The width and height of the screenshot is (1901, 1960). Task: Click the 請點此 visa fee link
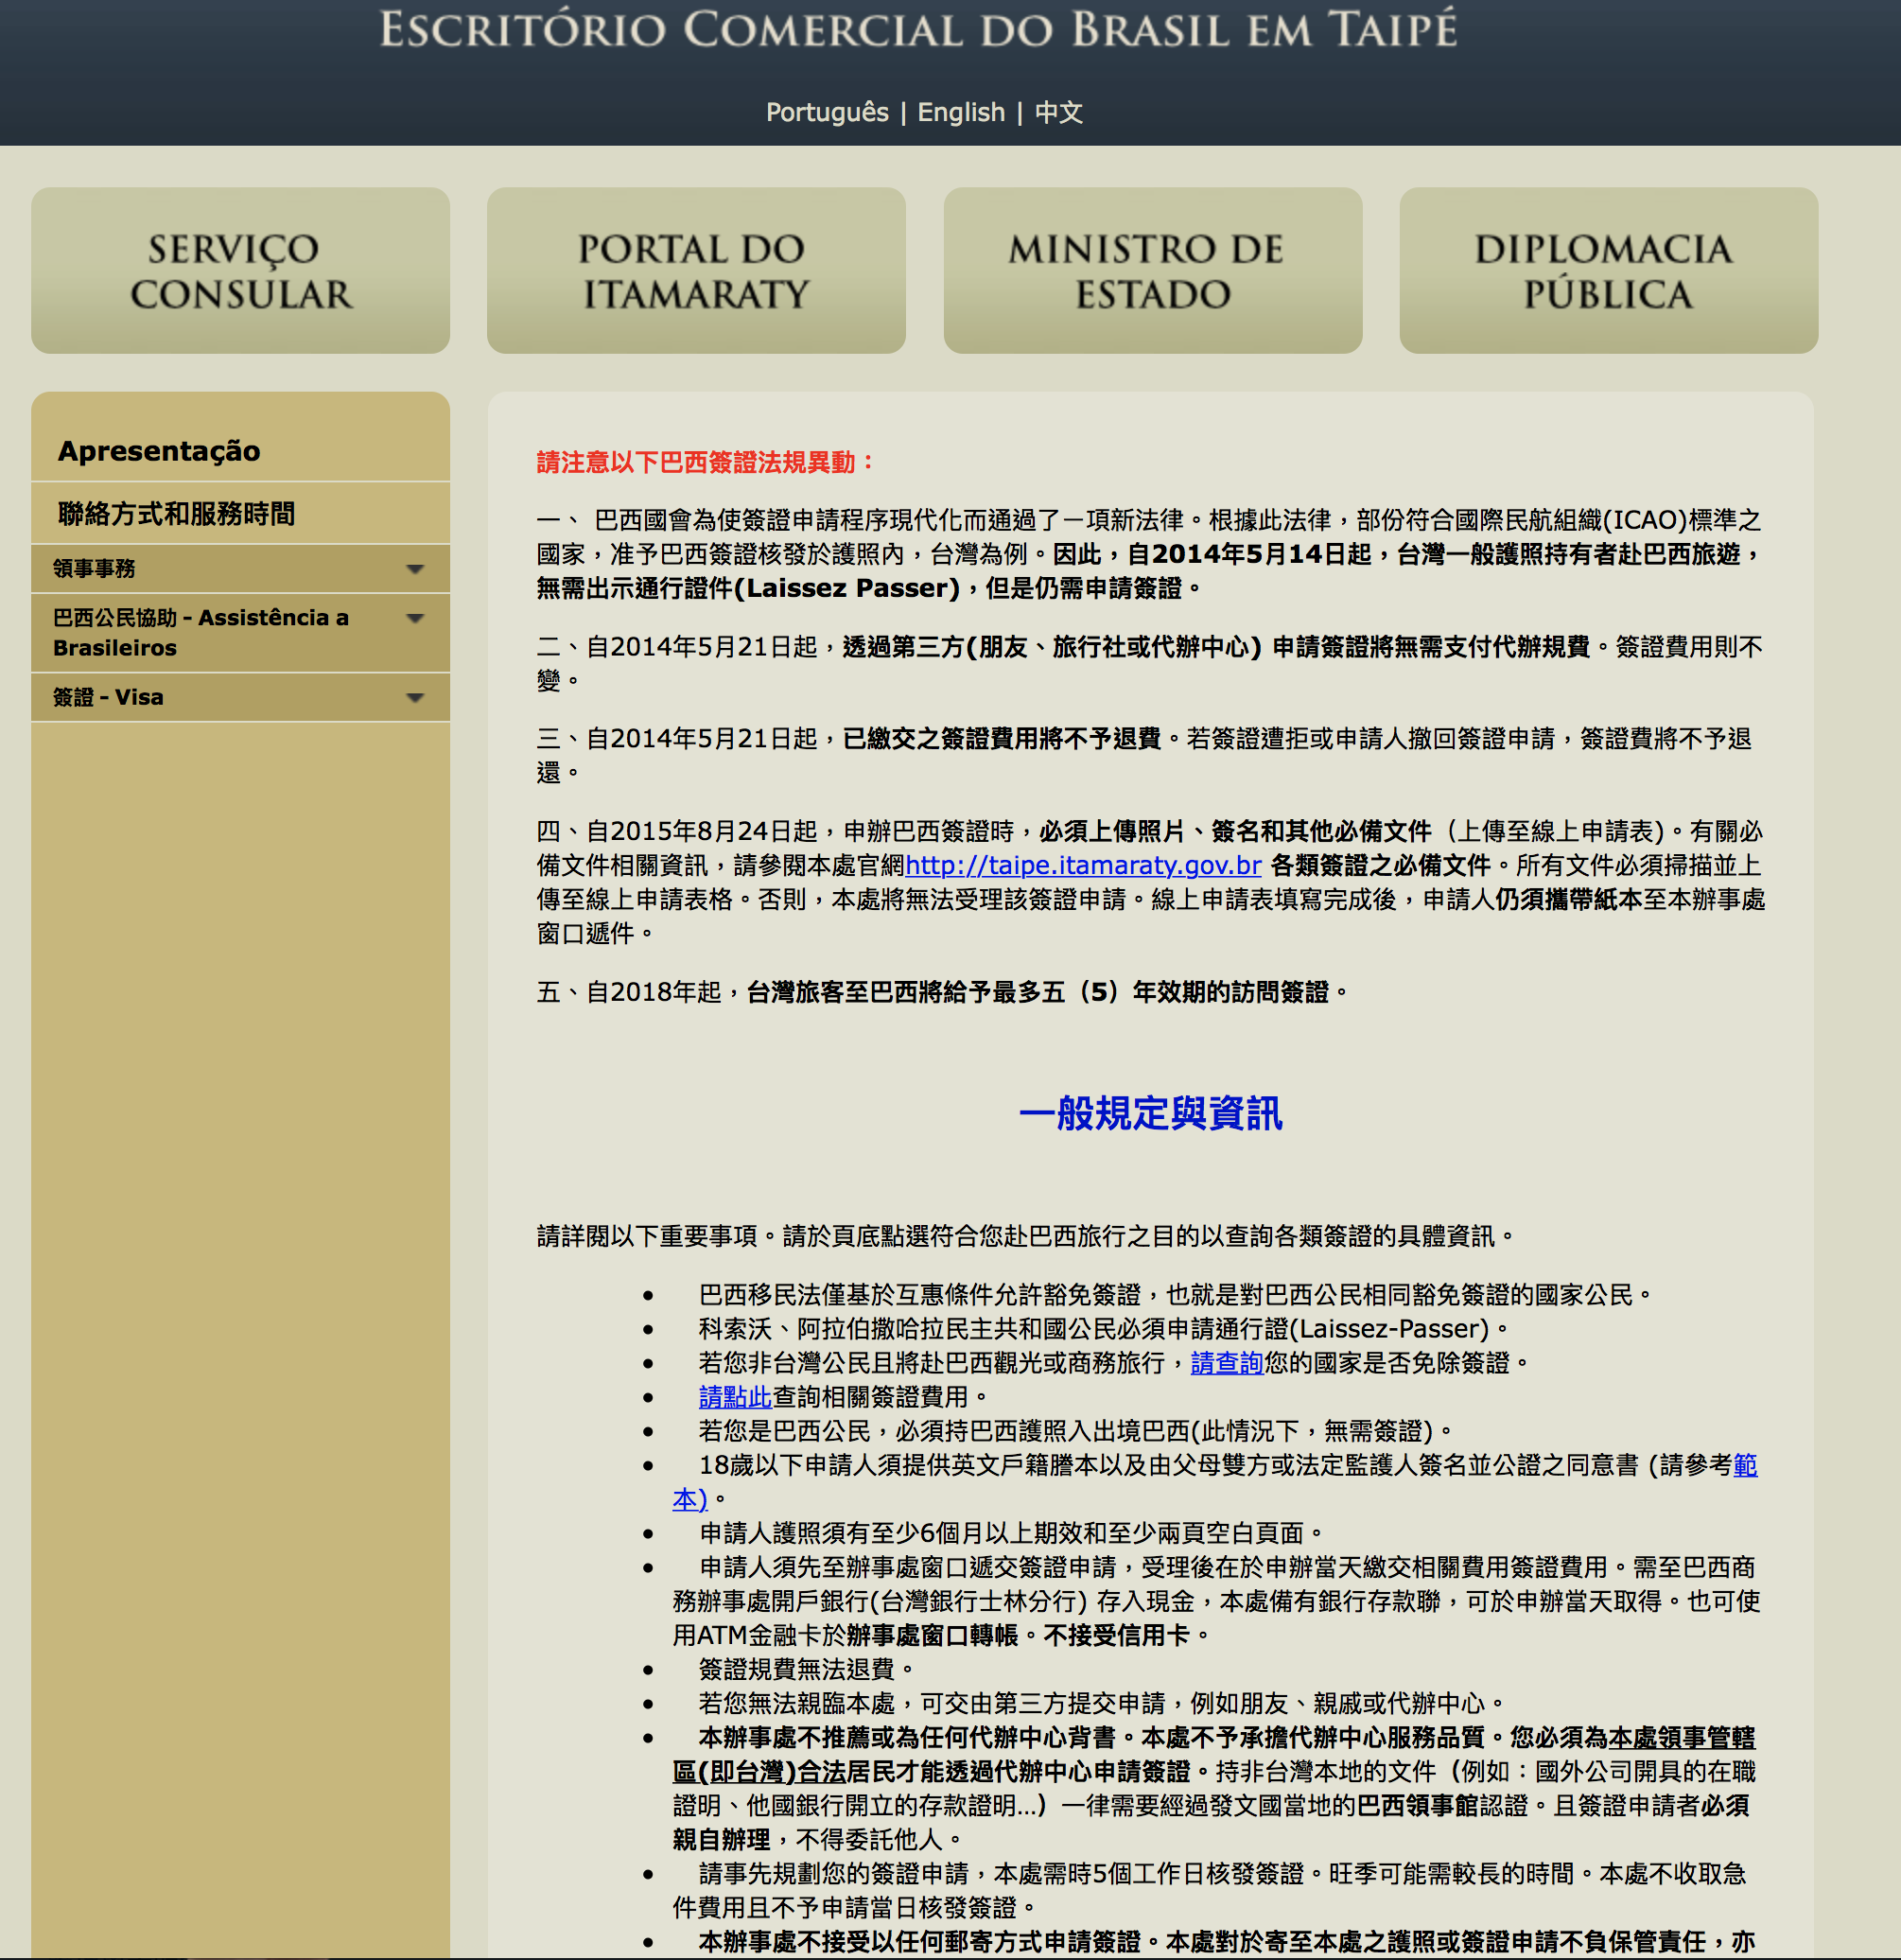[735, 1397]
